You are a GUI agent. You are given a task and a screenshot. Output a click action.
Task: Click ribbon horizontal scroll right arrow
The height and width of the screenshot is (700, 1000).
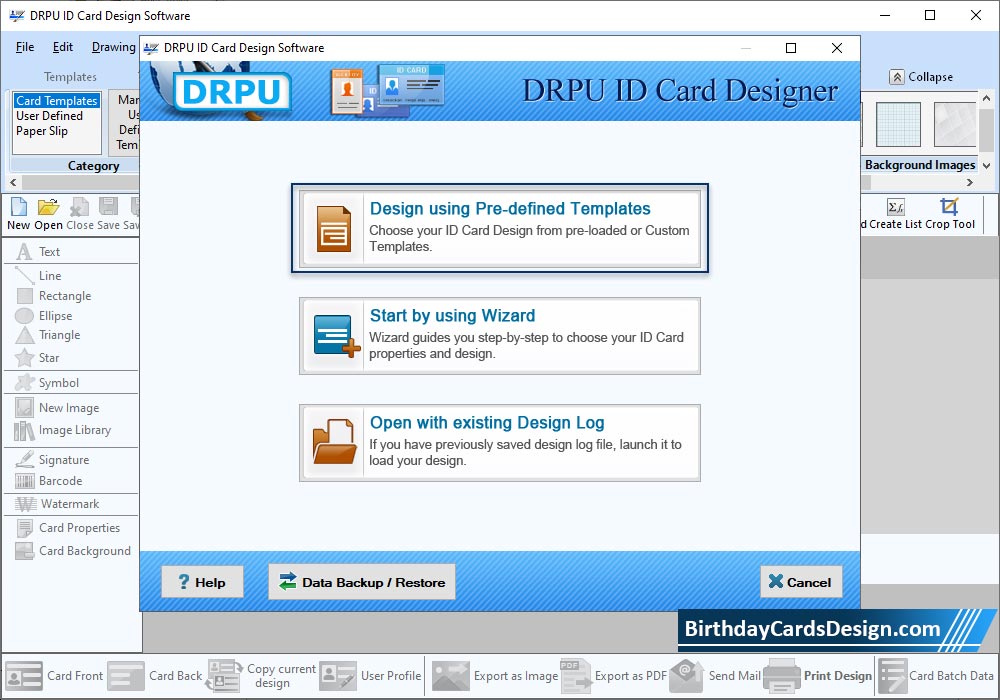click(970, 183)
